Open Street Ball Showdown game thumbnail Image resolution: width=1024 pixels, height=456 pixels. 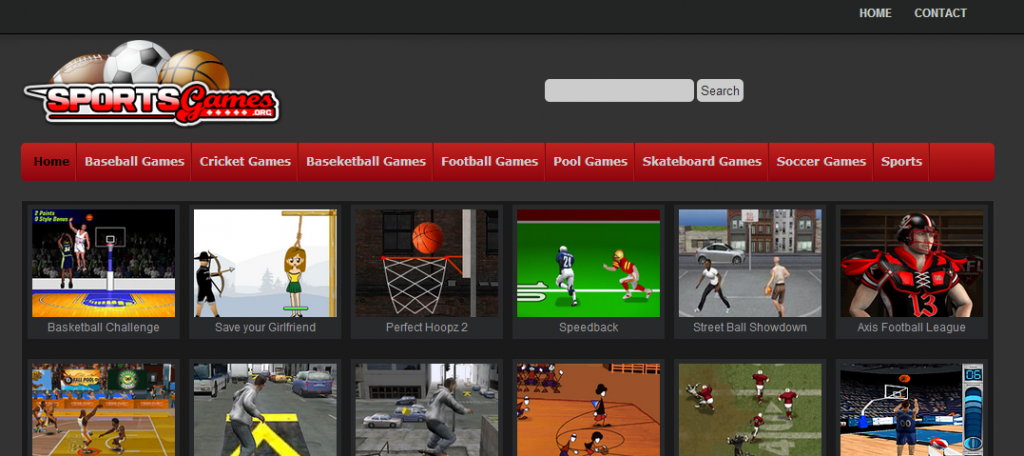[750, 263]
